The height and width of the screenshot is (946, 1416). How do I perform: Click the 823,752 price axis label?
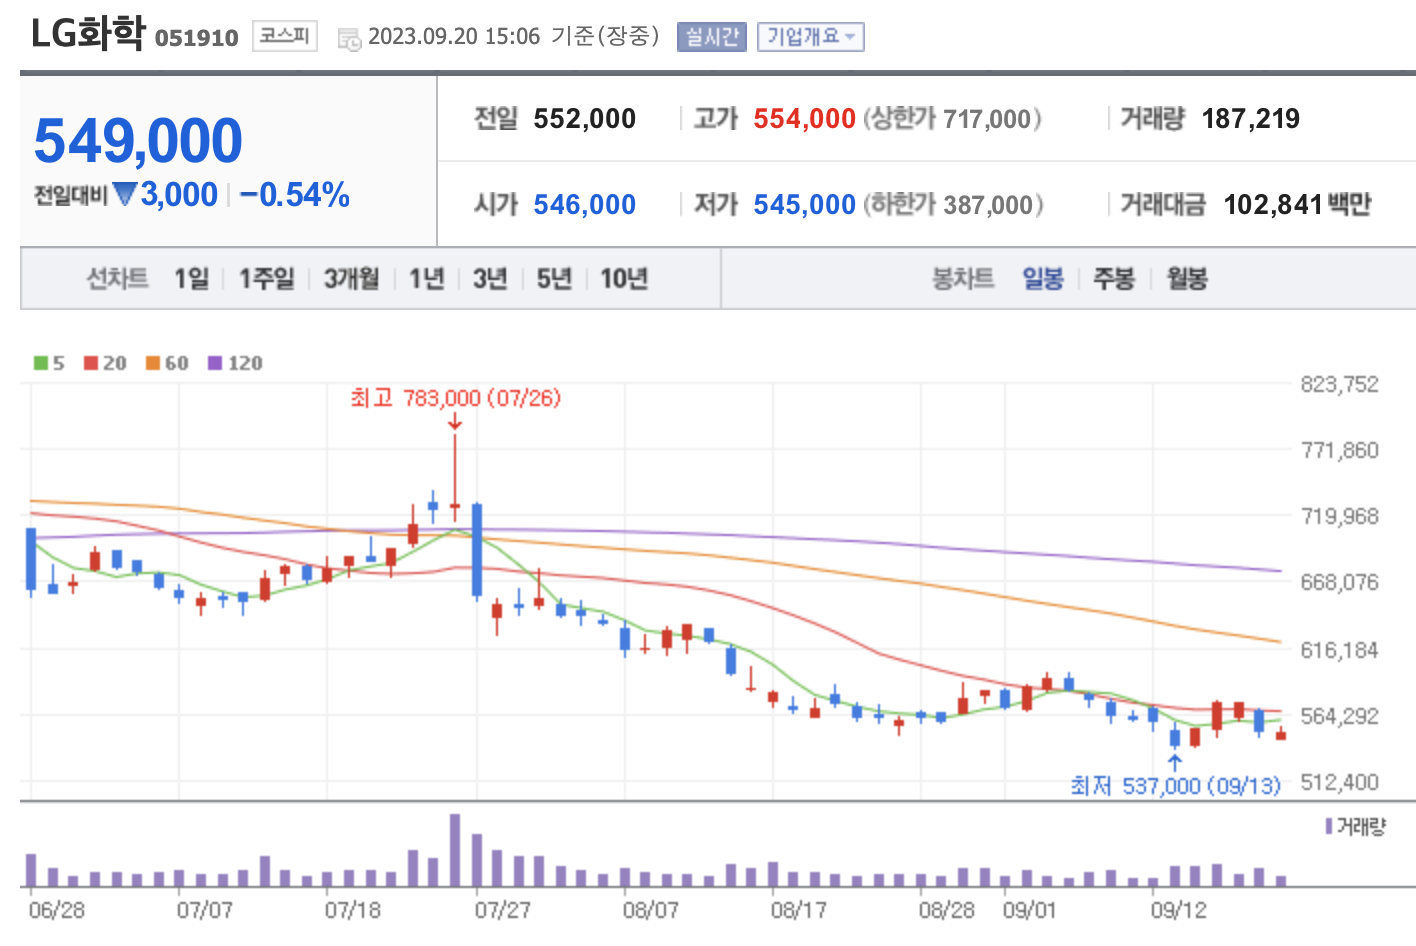click(1339, 384)
